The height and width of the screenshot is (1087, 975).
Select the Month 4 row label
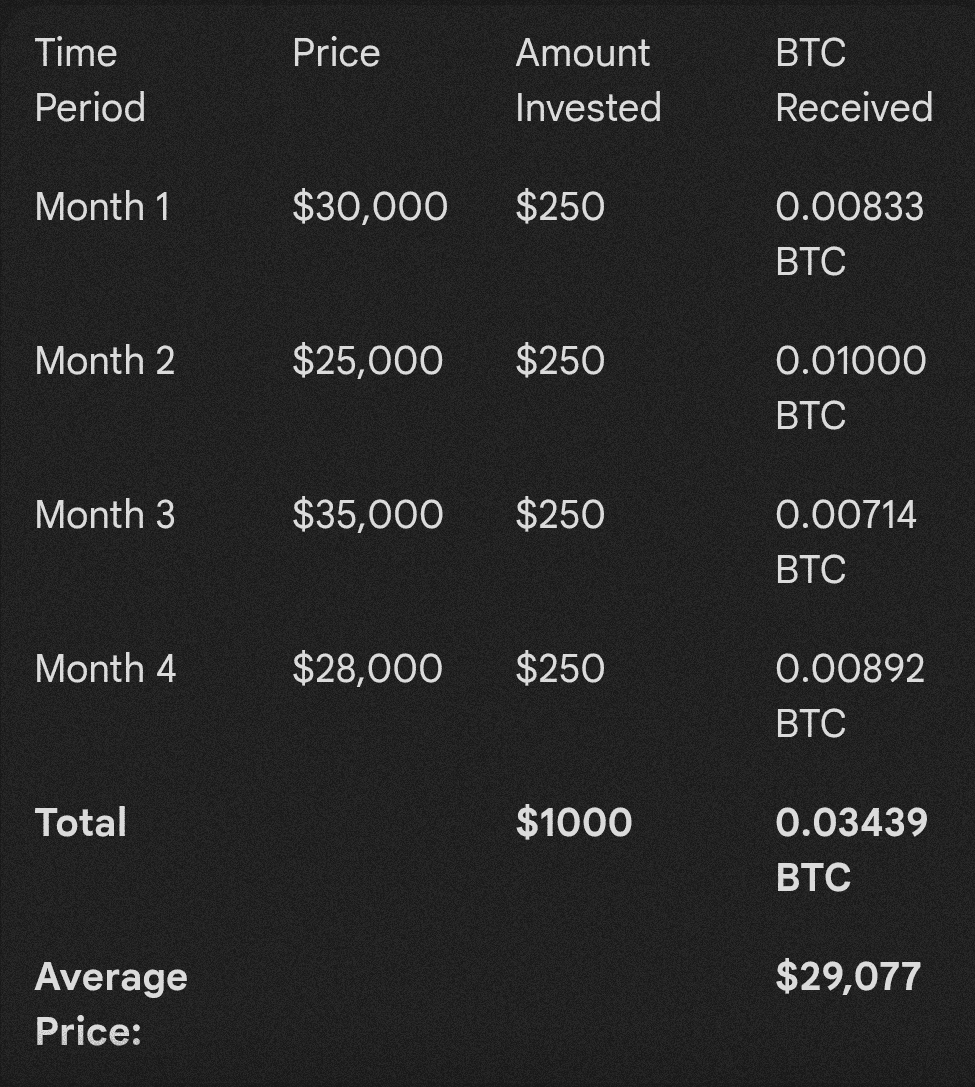click(x=105, y=669)
